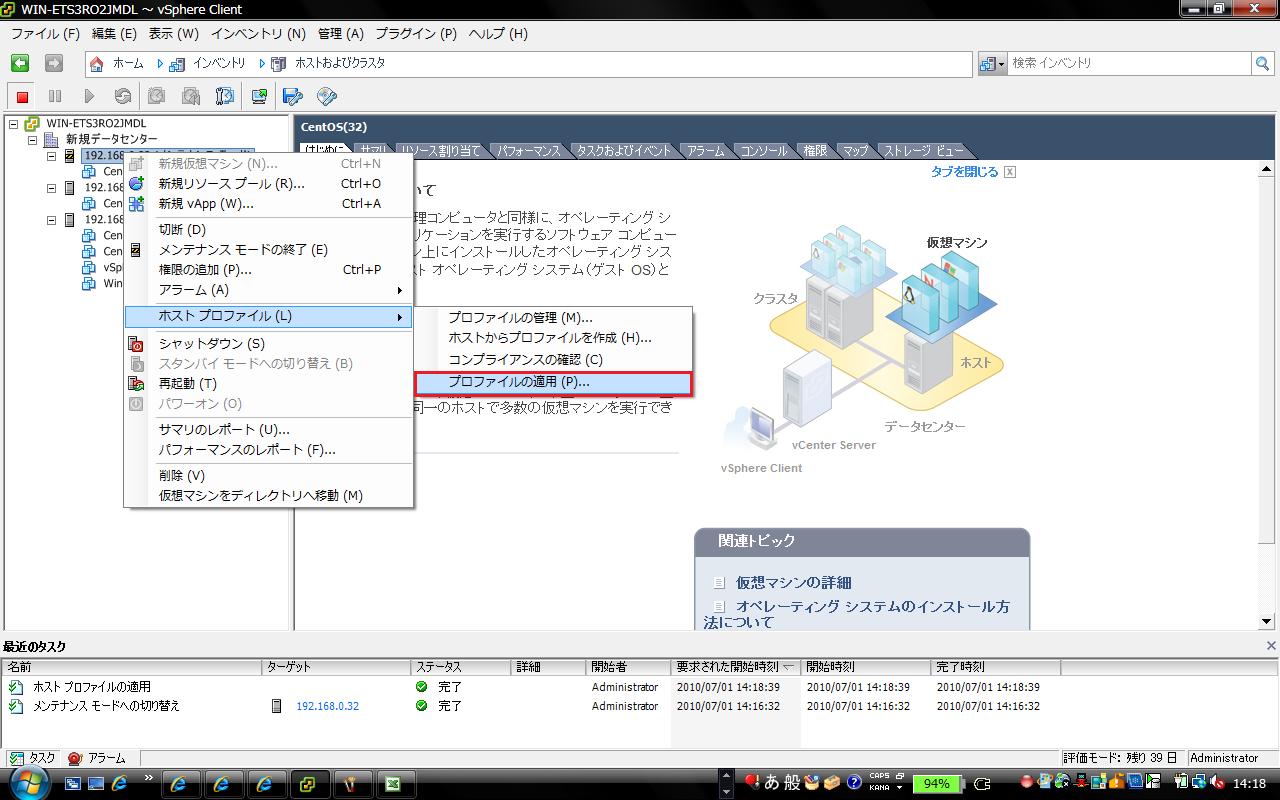
Task: Open the 仮想マシンの詳細 related topic link
Action: click(x=793, y=582)
